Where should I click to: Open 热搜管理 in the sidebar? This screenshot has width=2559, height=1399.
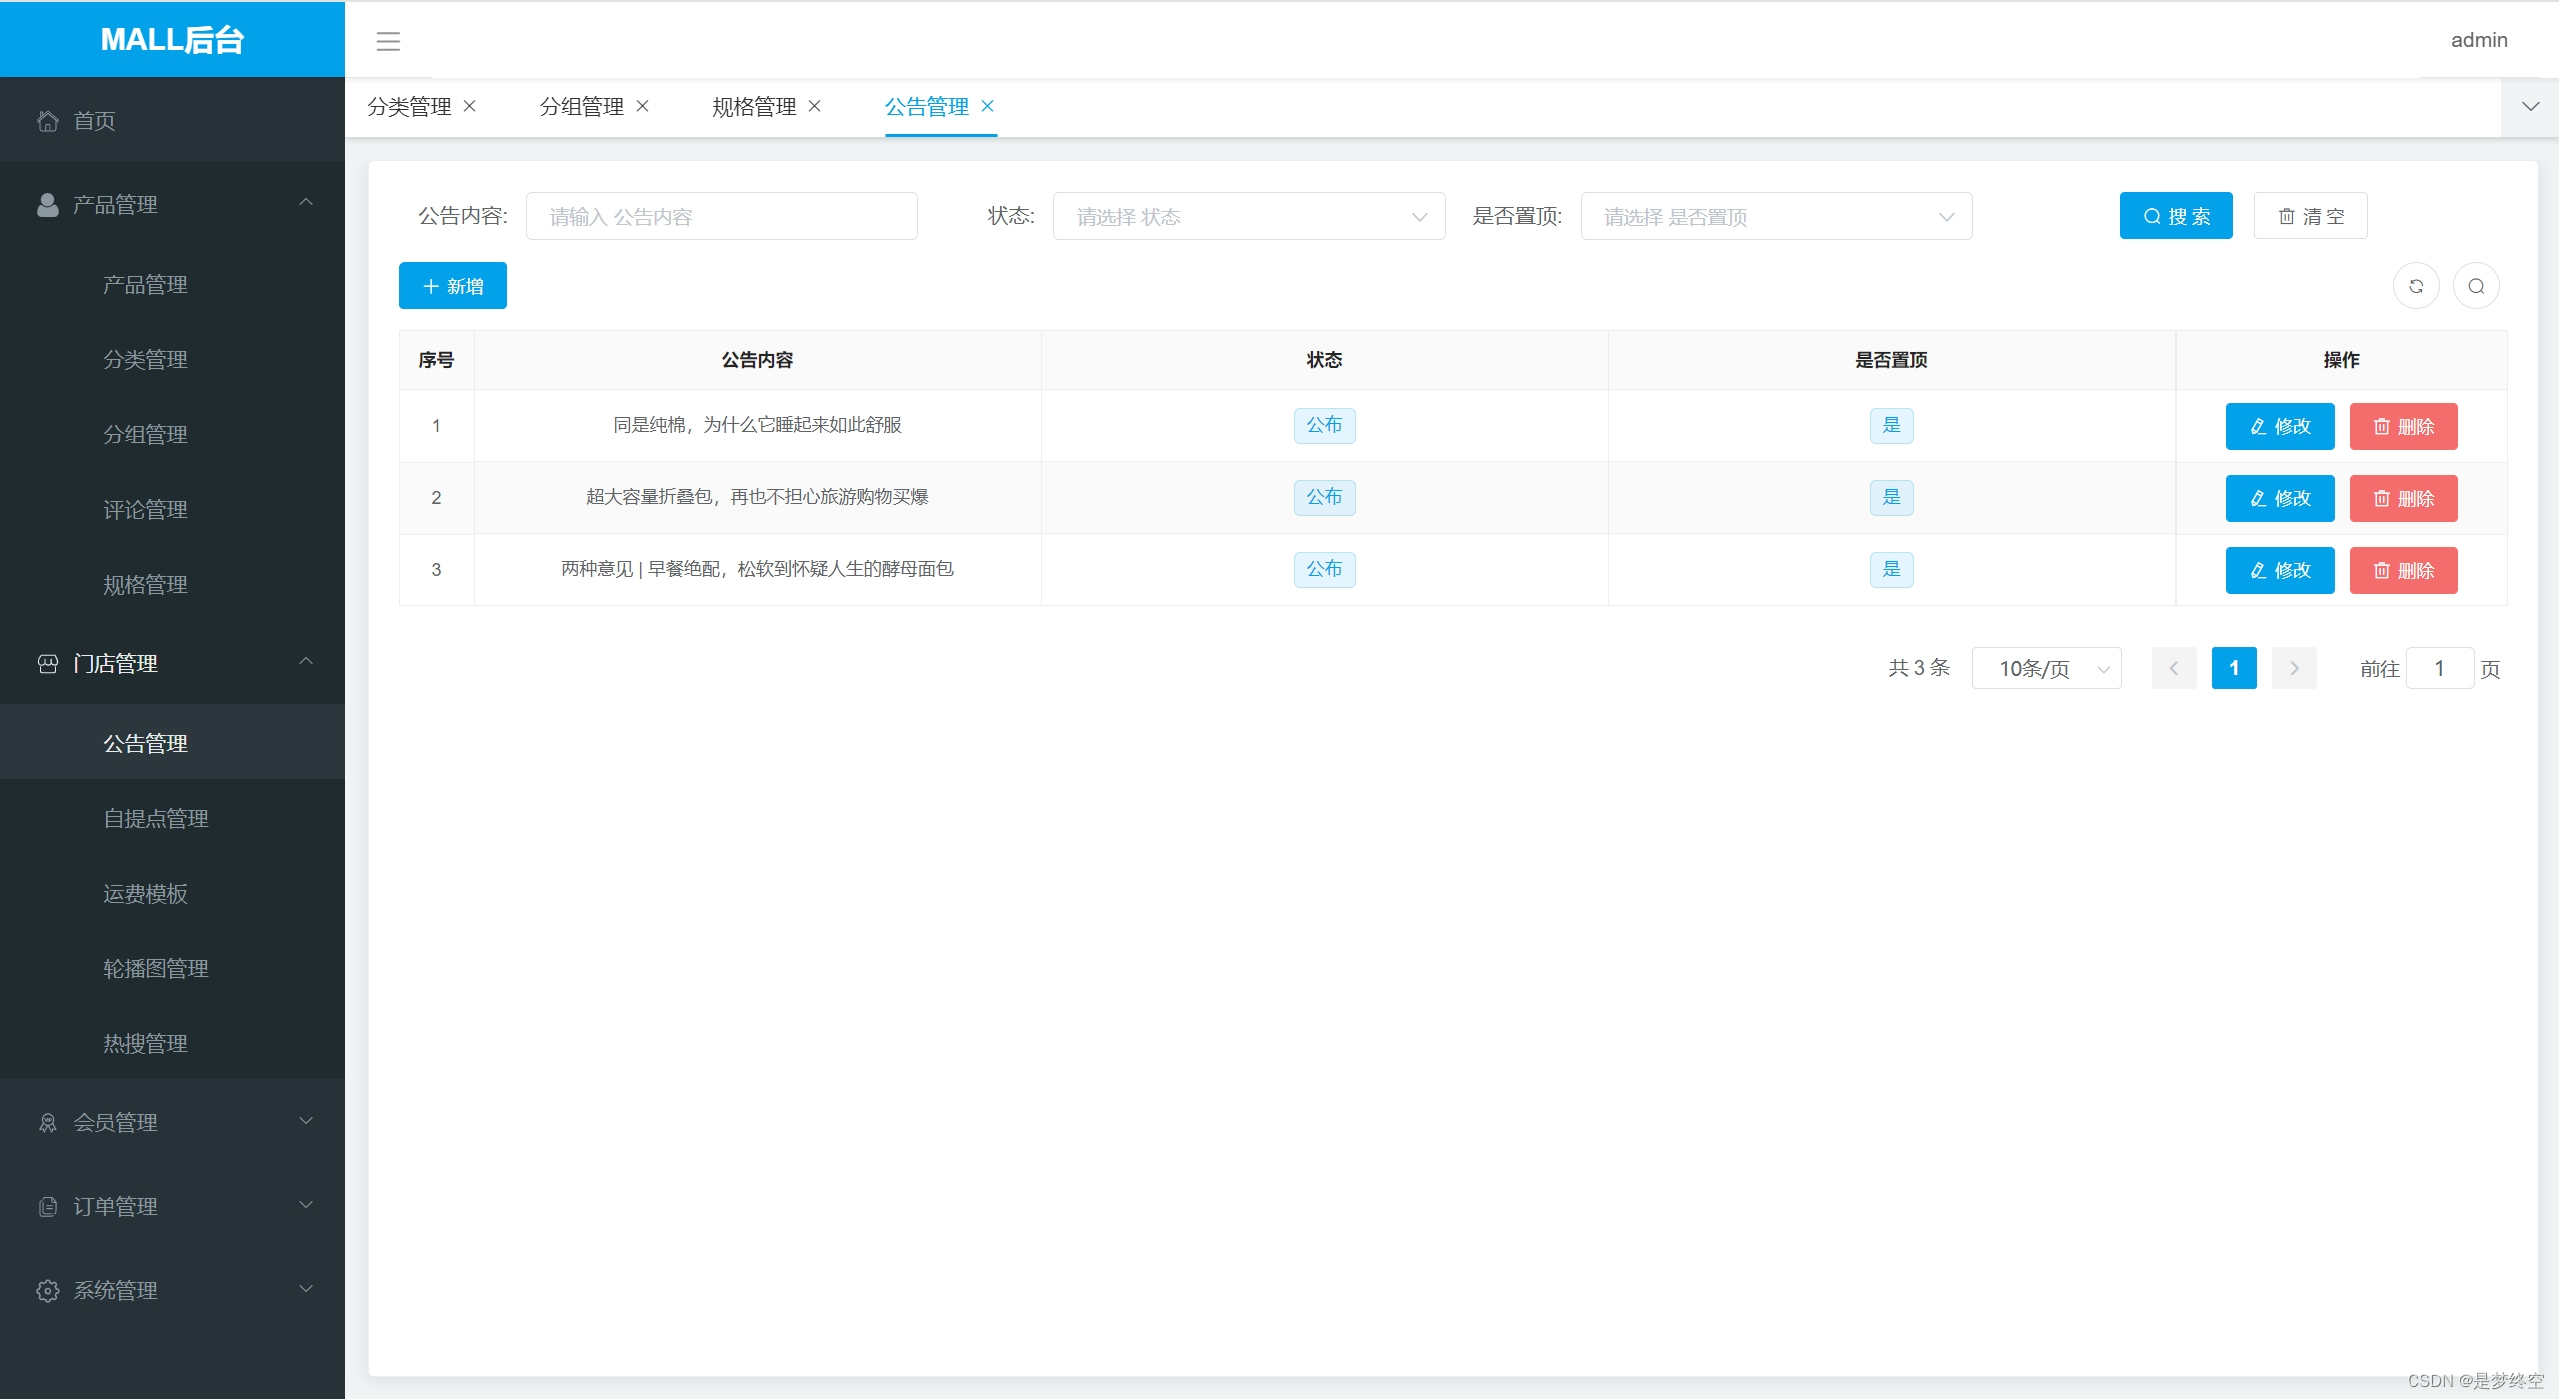[172, 1044]
